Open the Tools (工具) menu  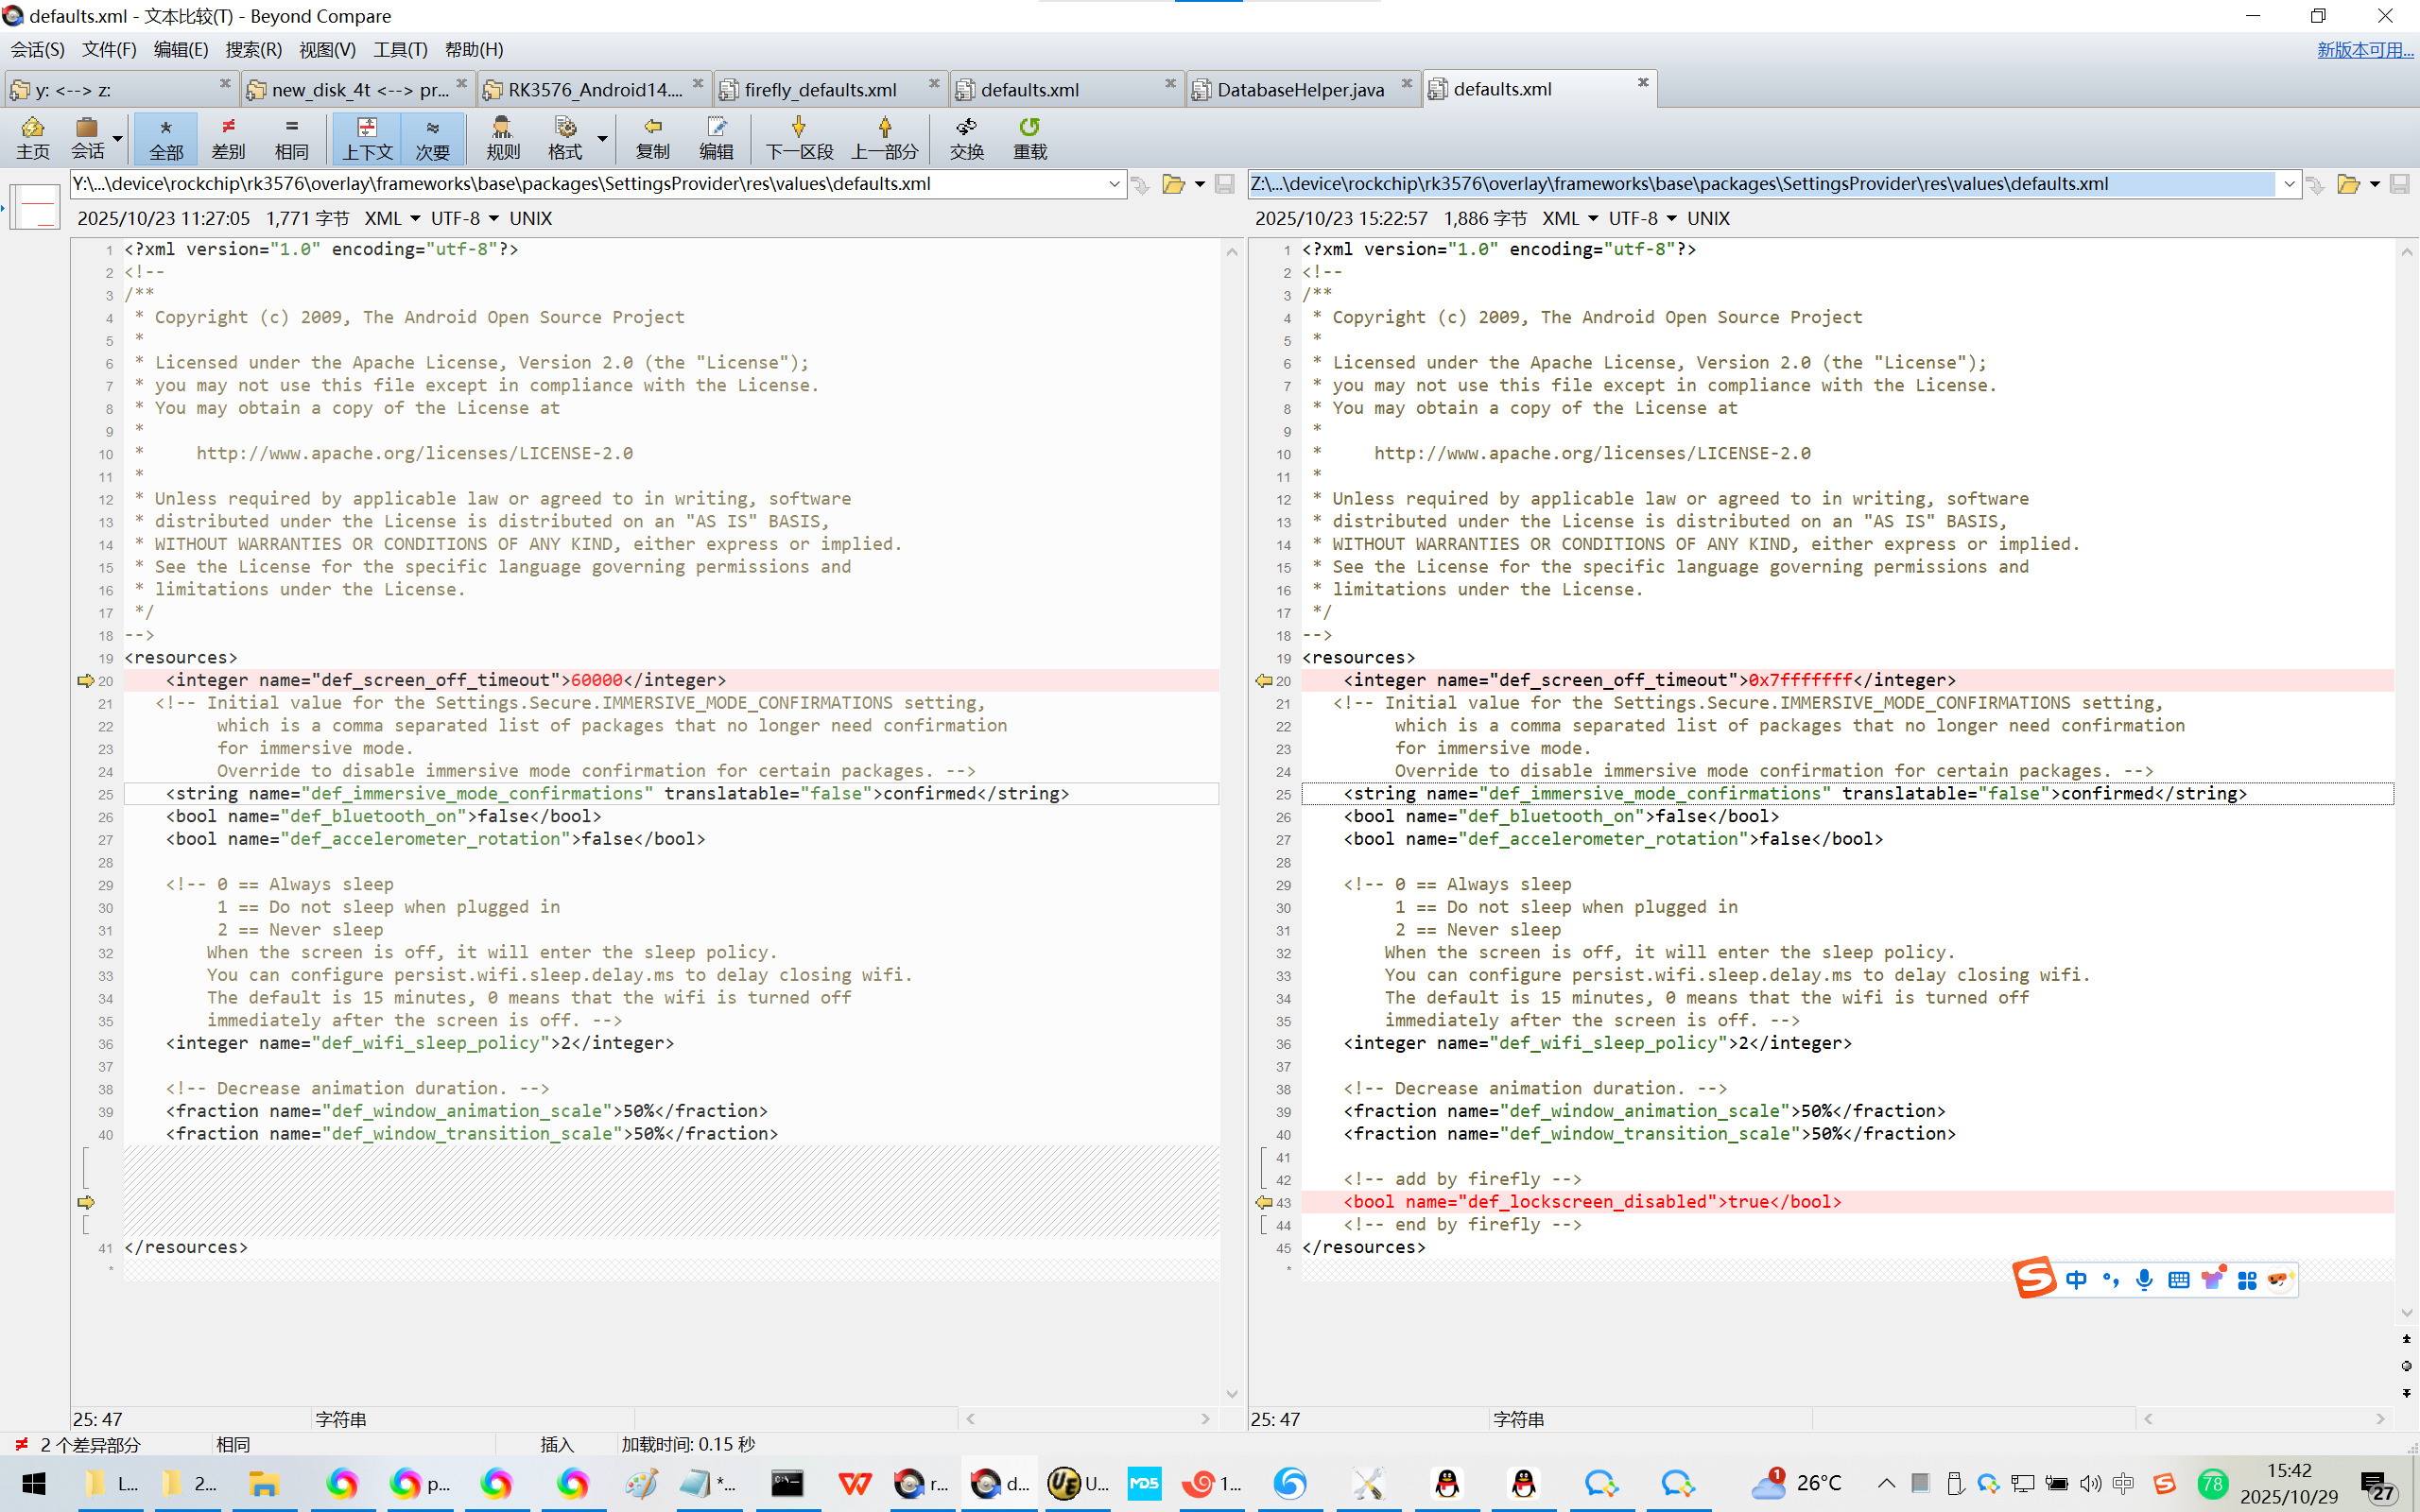point(400,49)
